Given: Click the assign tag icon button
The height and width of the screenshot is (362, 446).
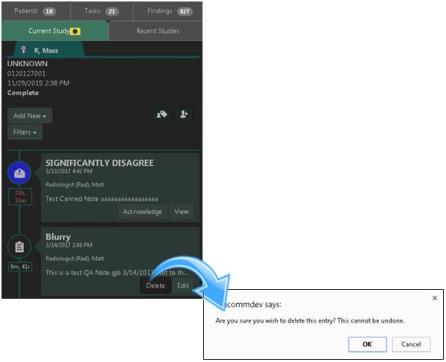Looking at the screenshot, I should click(x=162, y=114).
